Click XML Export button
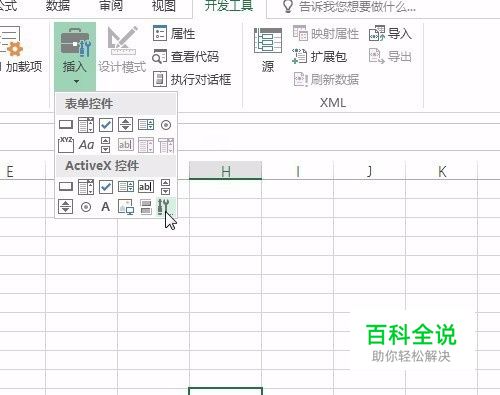This screenshot has width=500, height=395. pos(390,56)
